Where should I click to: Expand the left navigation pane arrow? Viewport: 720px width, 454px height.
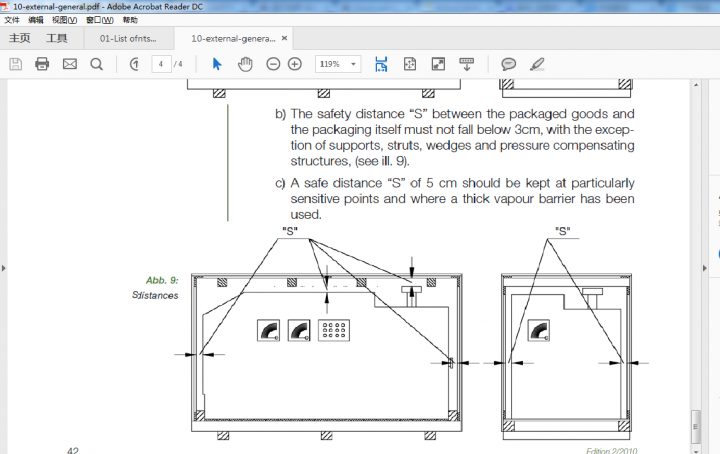click(x=4, y=268)
